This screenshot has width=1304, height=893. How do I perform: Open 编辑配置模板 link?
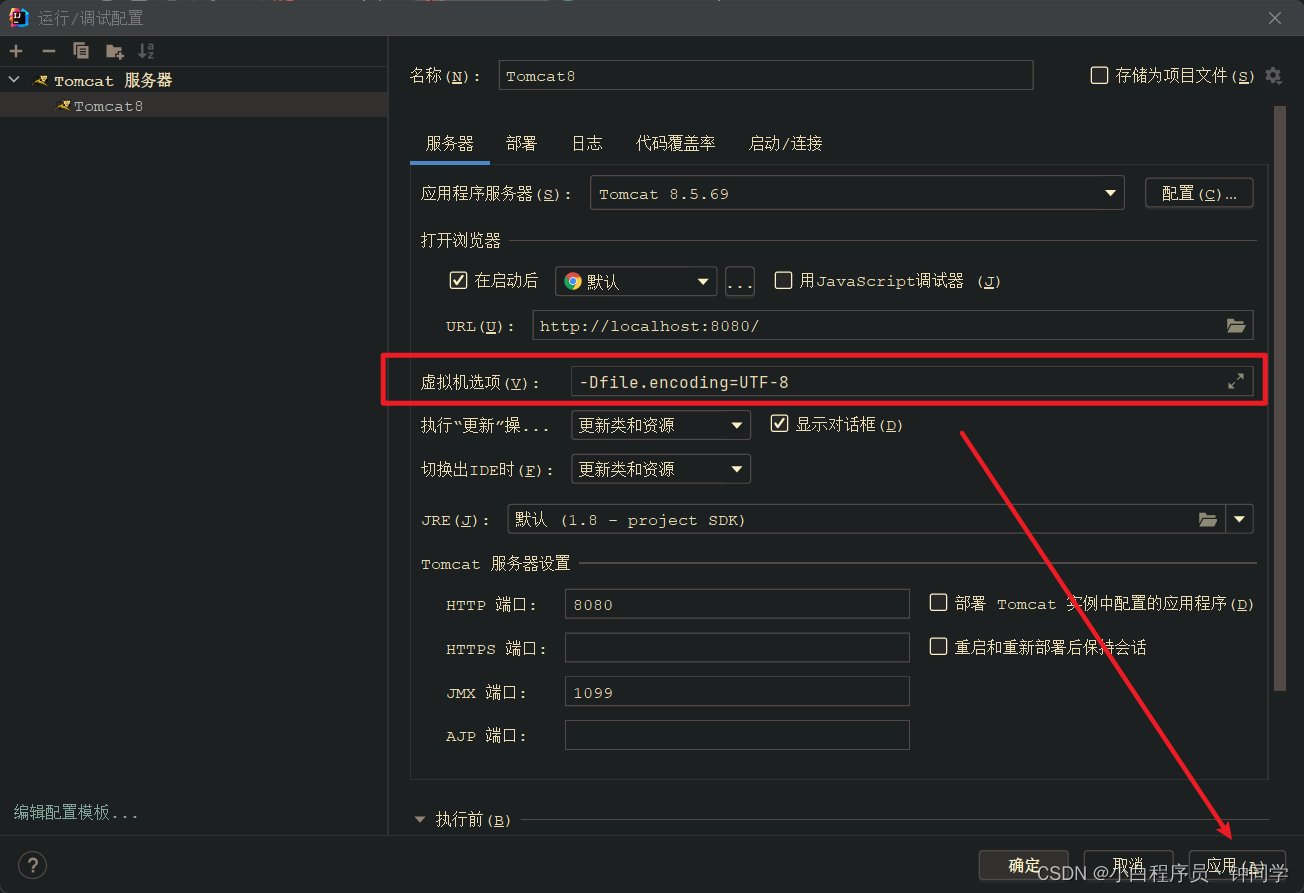(x=76, y=813)
